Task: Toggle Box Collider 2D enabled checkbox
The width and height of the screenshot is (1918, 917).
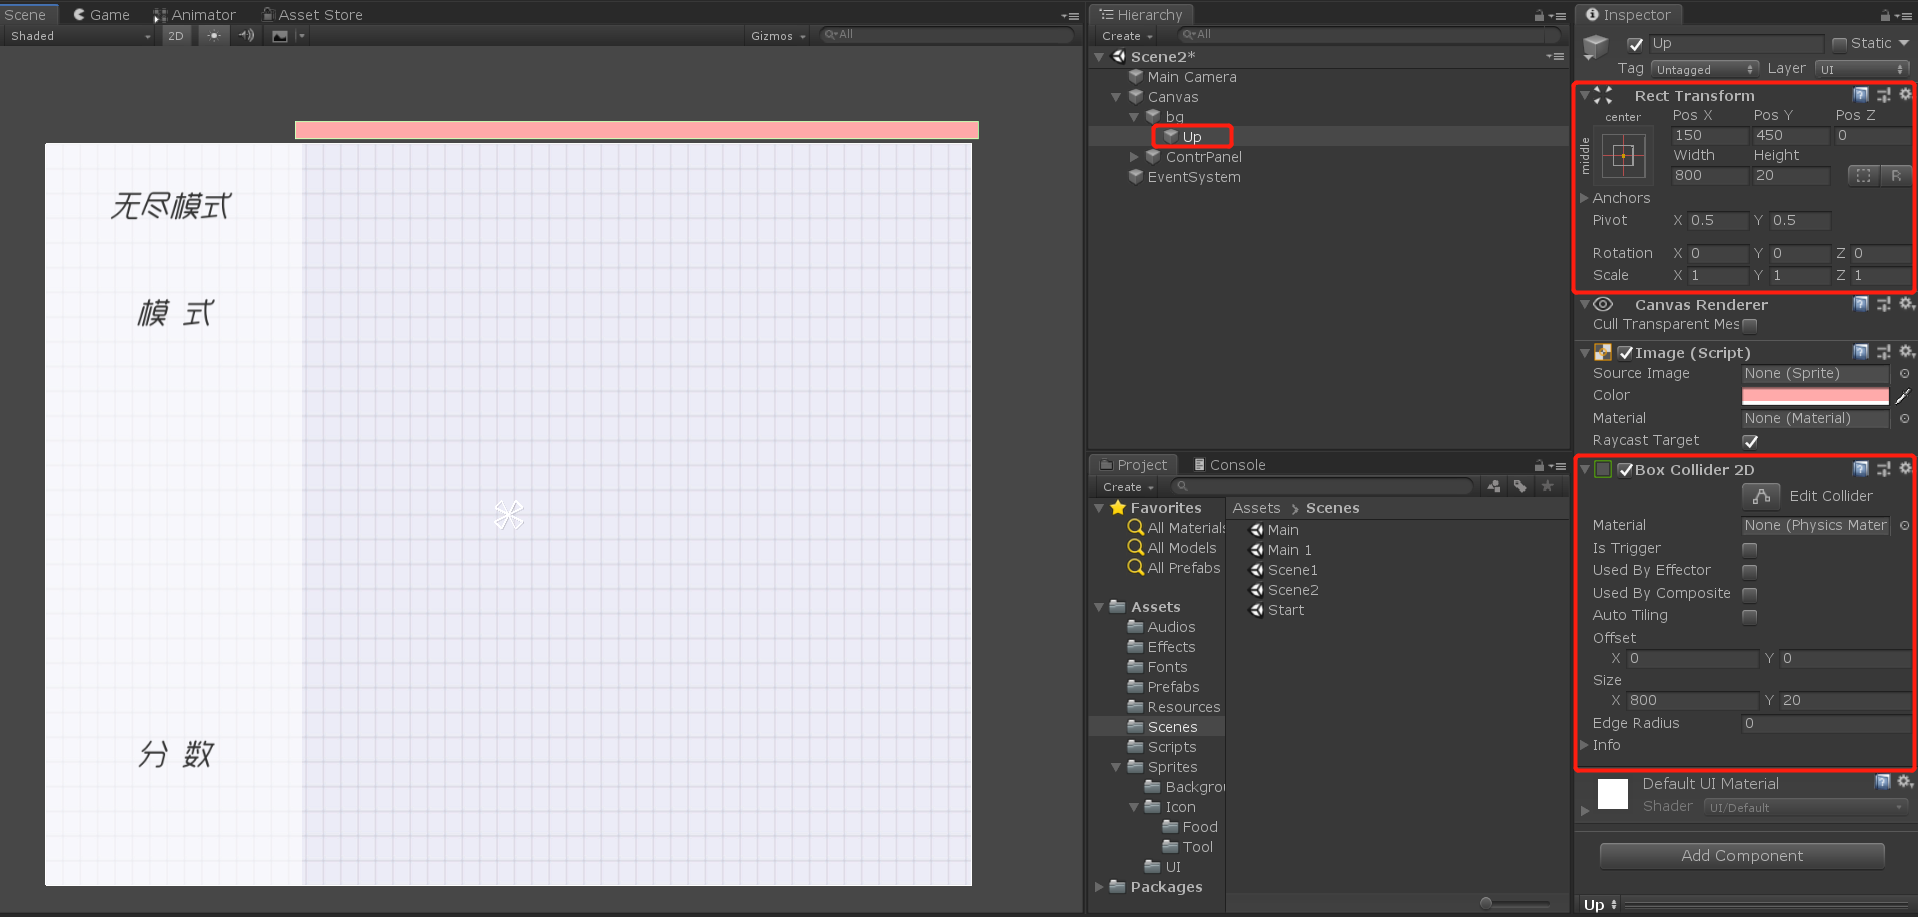Action: [x=1625, y=470]
